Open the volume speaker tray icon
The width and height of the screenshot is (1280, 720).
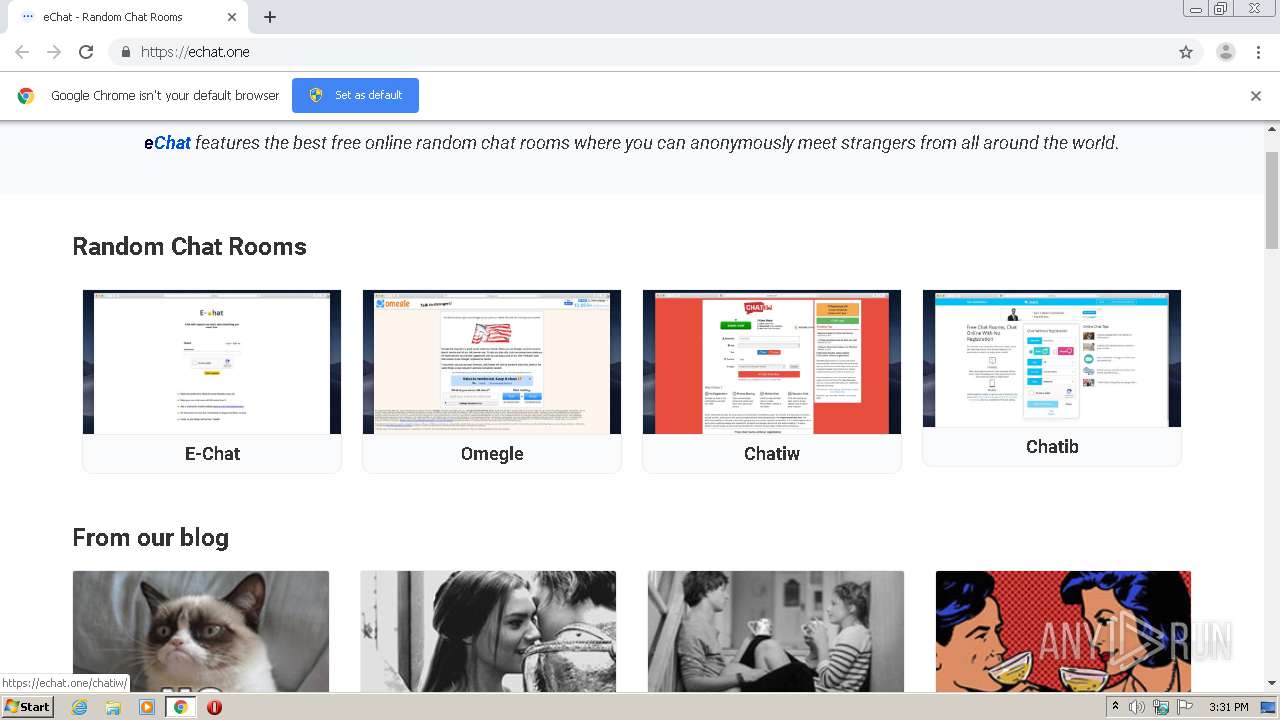coord(1137,707)
